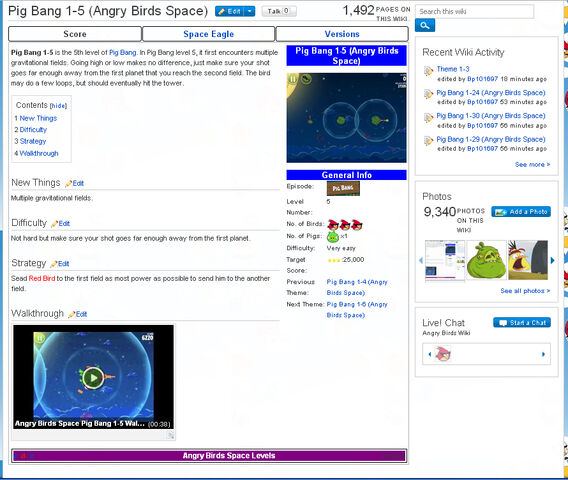
Task: Jump to Difficulty contents entry
Action: [x=33, y=130]
